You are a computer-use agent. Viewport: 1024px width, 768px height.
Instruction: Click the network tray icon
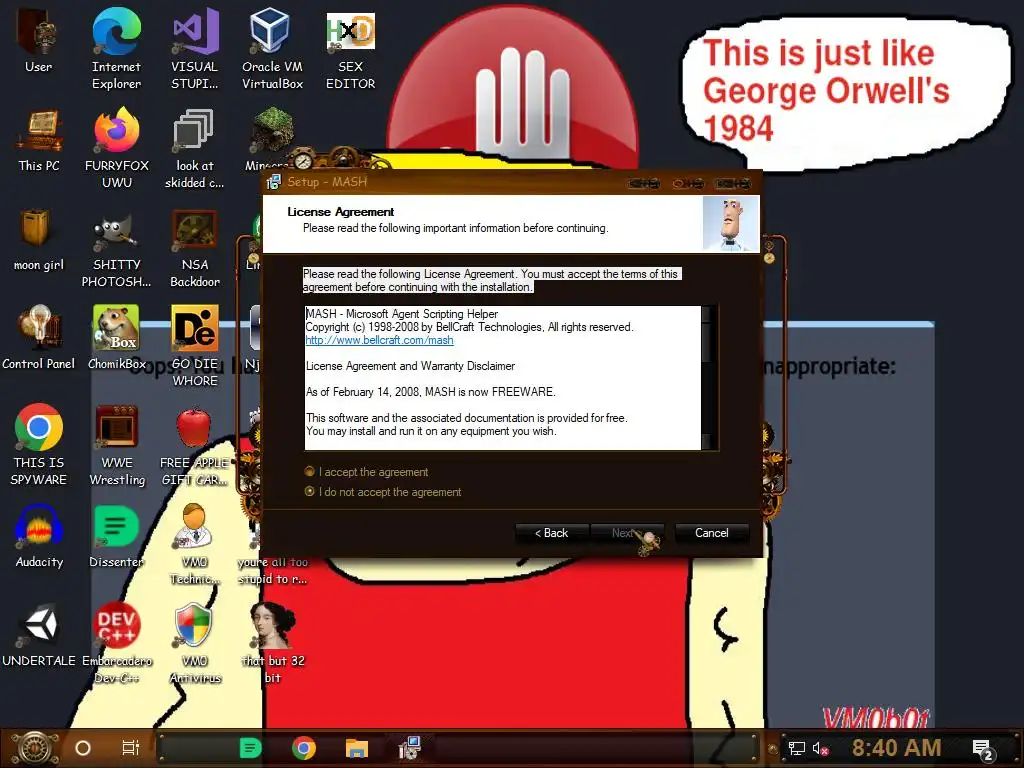coord(797,748)
